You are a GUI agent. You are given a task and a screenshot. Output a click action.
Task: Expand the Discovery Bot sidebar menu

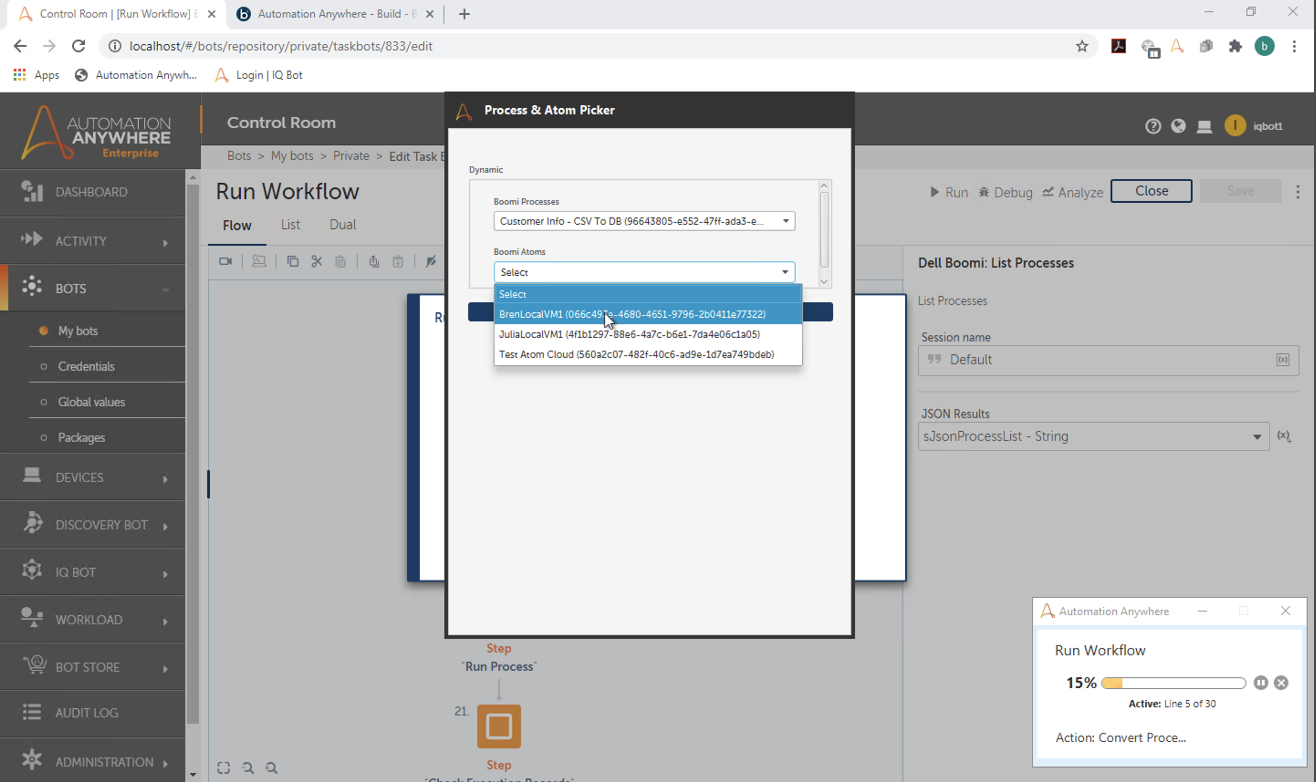click(93, 525)
